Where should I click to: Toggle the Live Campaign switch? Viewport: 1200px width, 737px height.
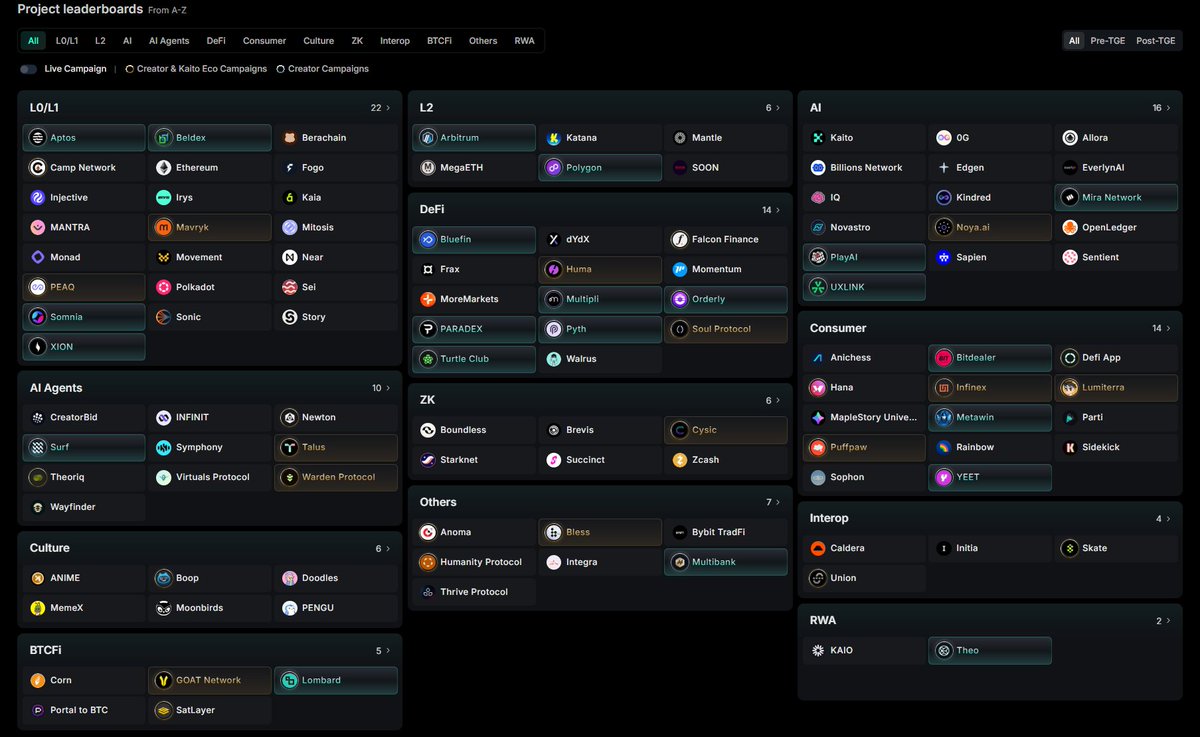[28, 69]
